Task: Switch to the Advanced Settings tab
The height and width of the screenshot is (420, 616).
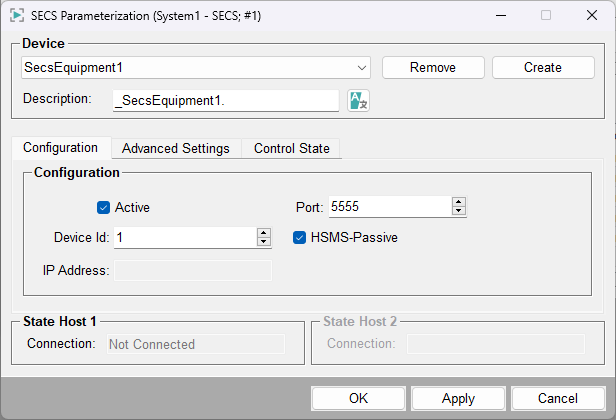Action: (x=176, y=148)
